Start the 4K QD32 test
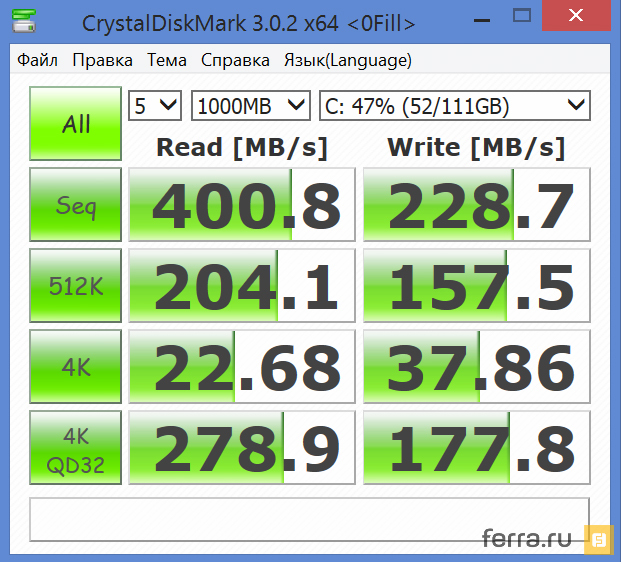 (75, 448)
